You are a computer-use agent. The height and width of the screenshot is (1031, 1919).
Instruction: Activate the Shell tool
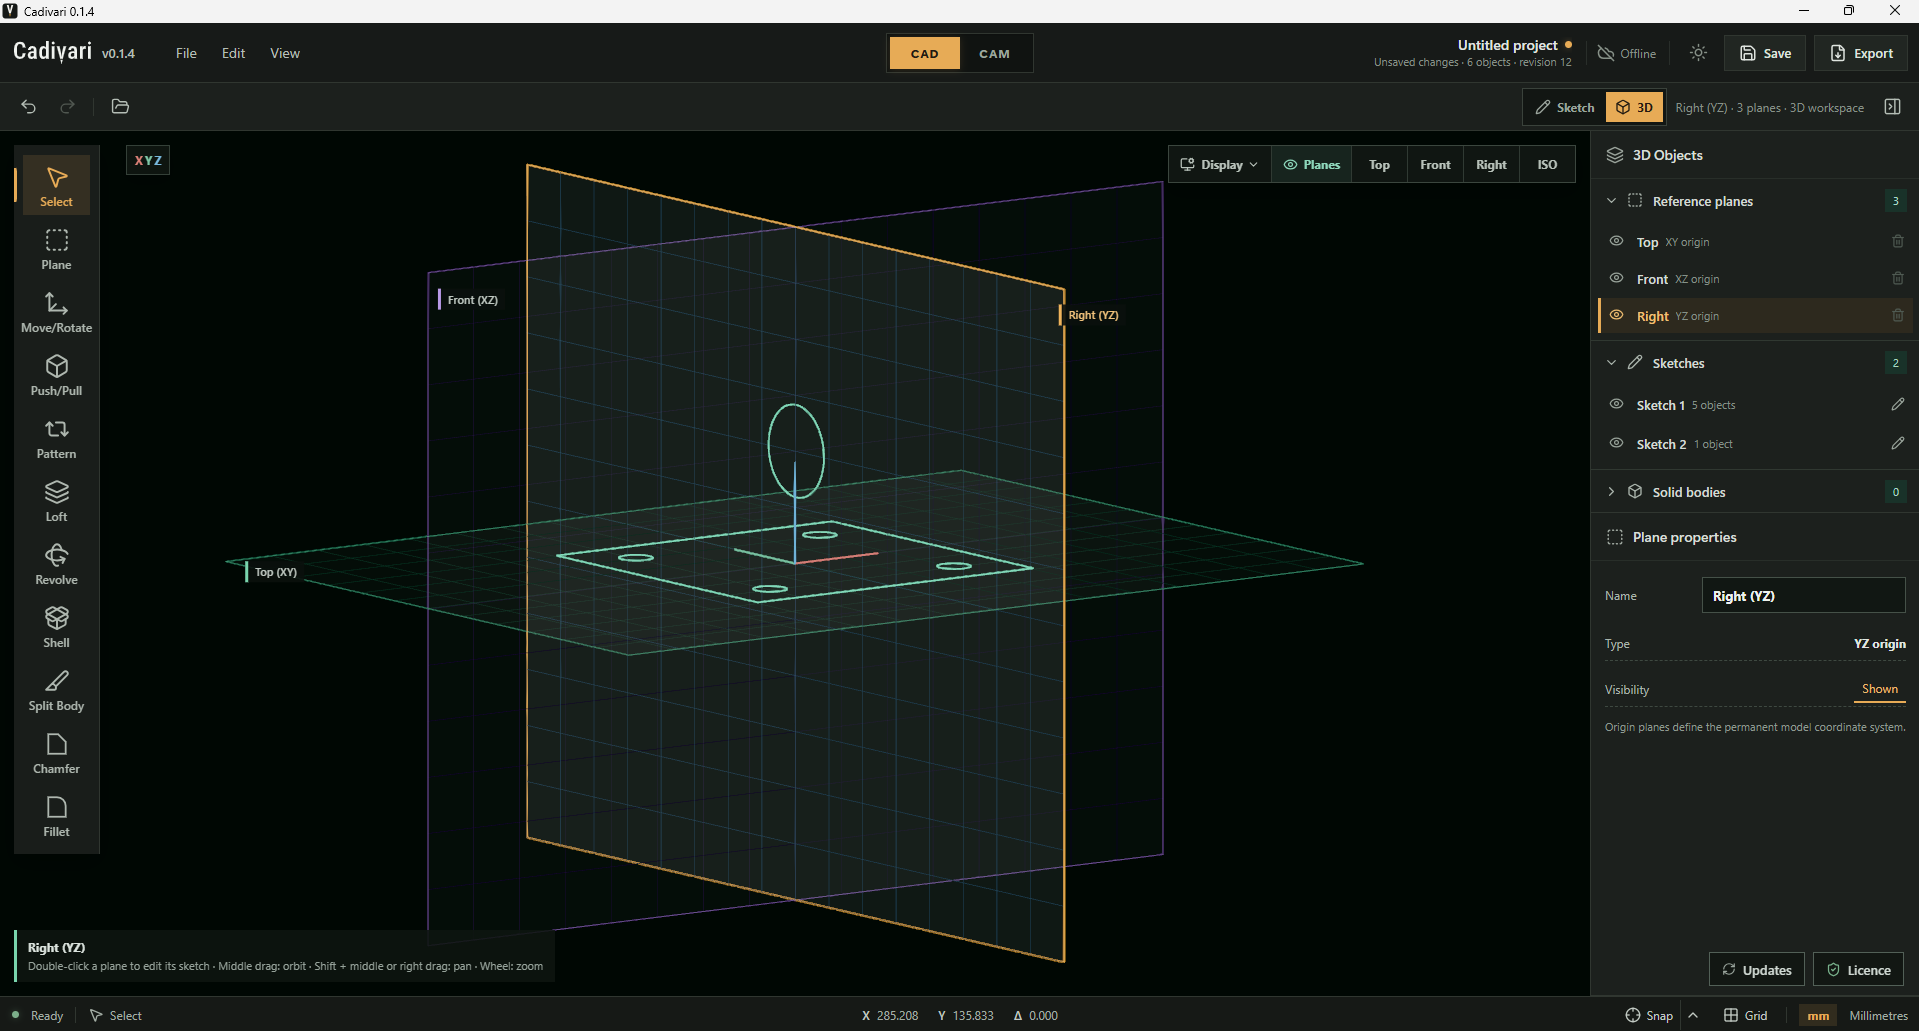coord(56,627)
